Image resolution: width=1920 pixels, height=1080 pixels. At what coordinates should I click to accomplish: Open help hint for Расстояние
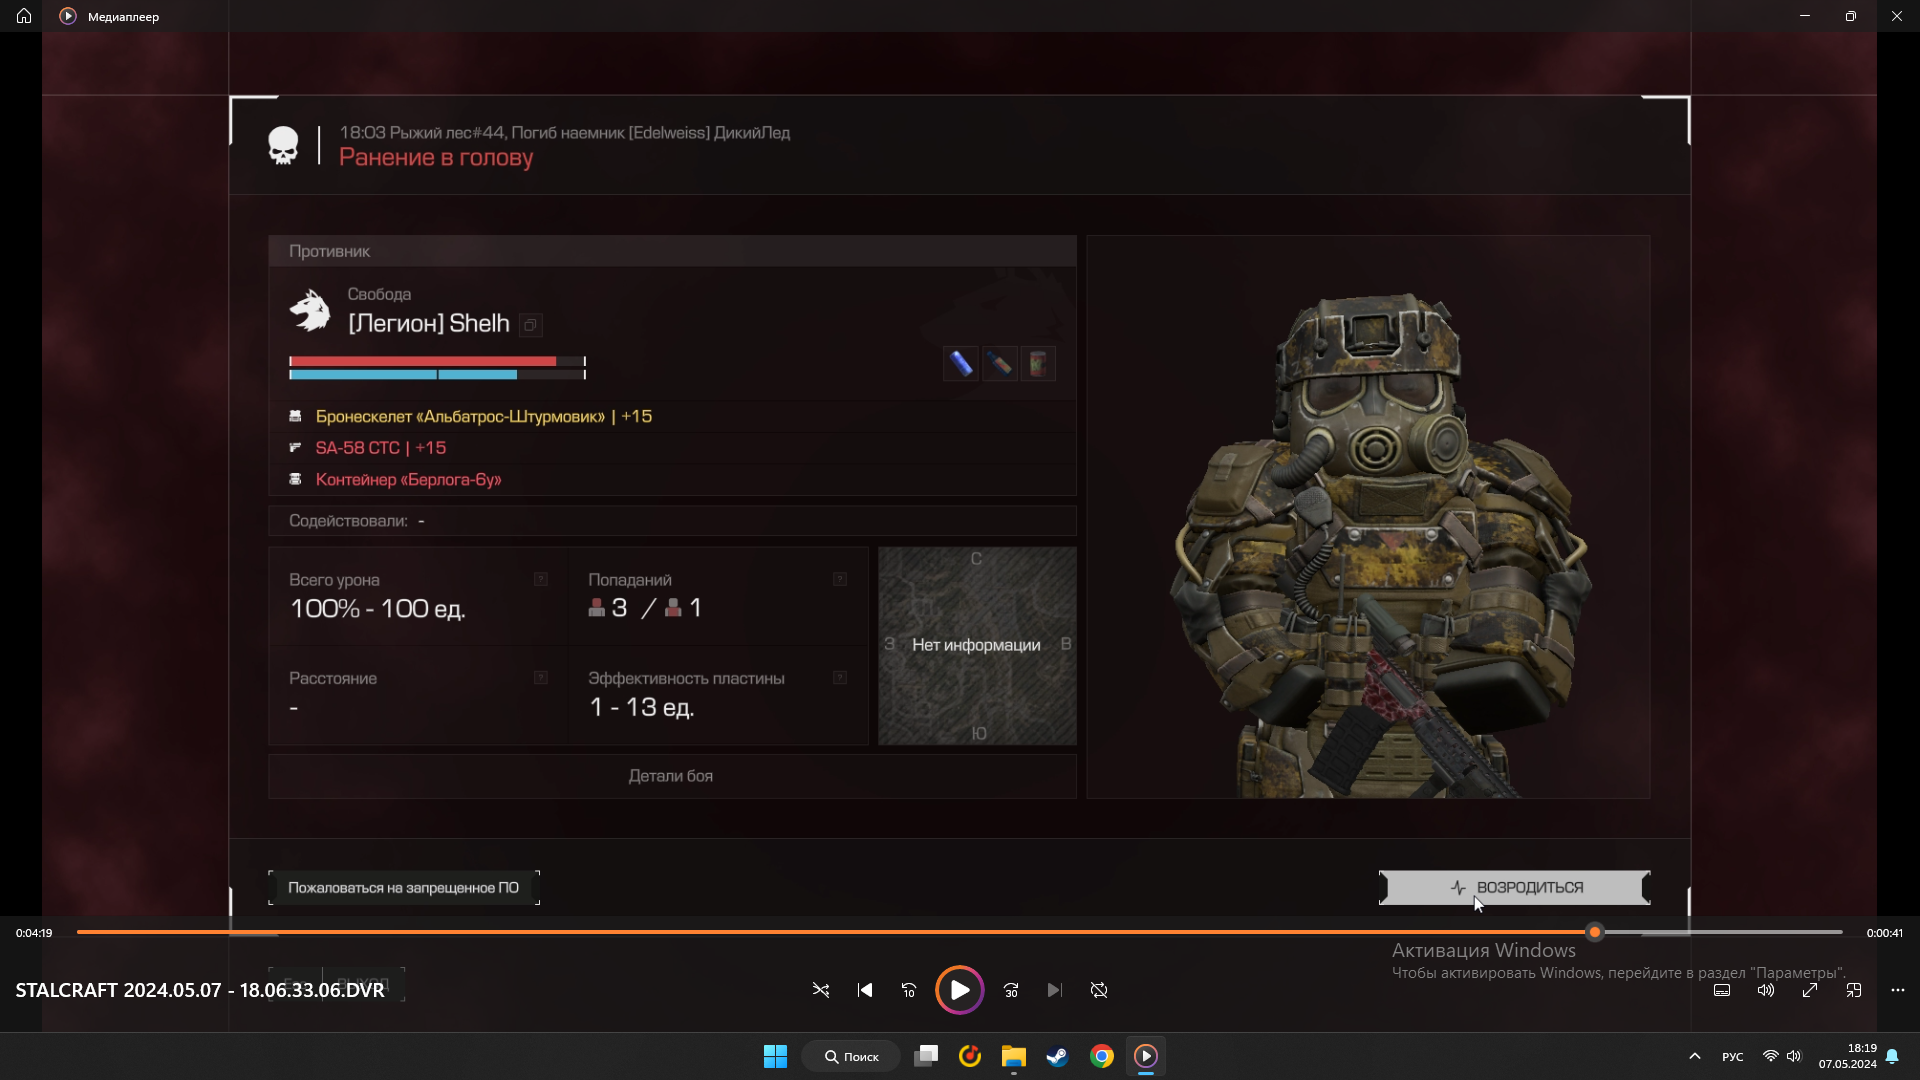(x=541, y=678)
